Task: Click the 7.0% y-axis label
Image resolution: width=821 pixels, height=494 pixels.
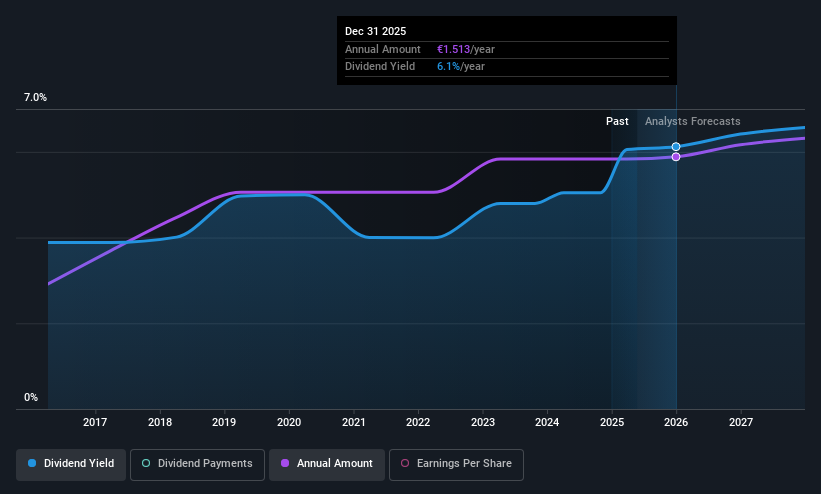Action: 35,97
